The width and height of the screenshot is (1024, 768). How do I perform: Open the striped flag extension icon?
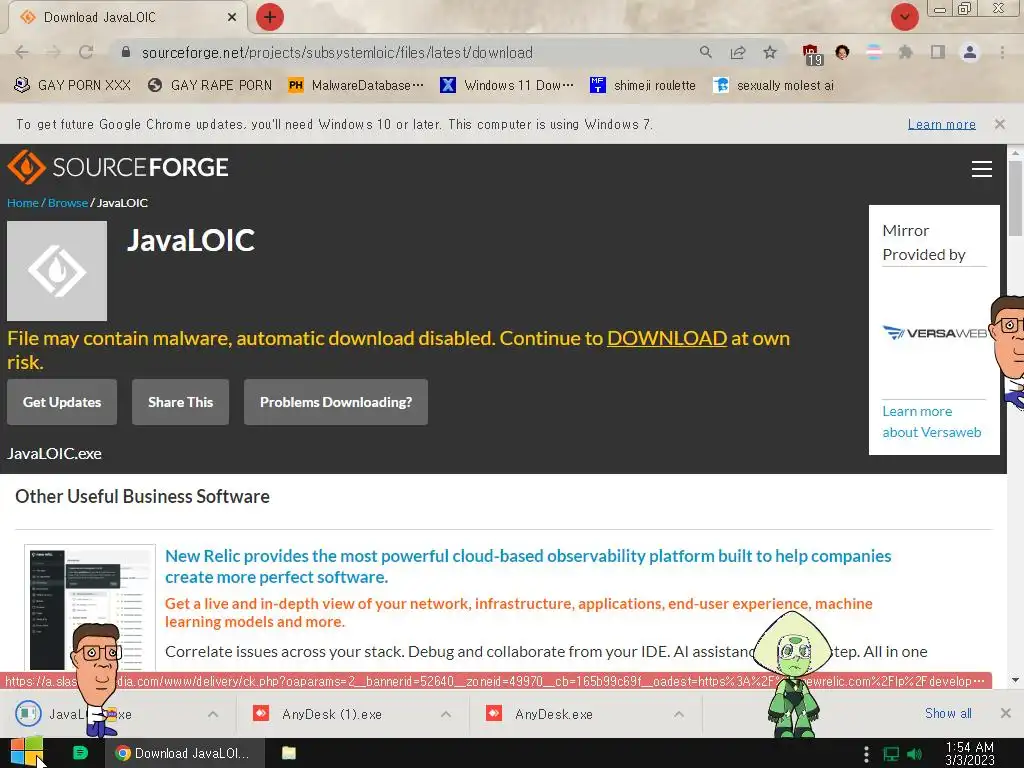[x=874, y=52]
